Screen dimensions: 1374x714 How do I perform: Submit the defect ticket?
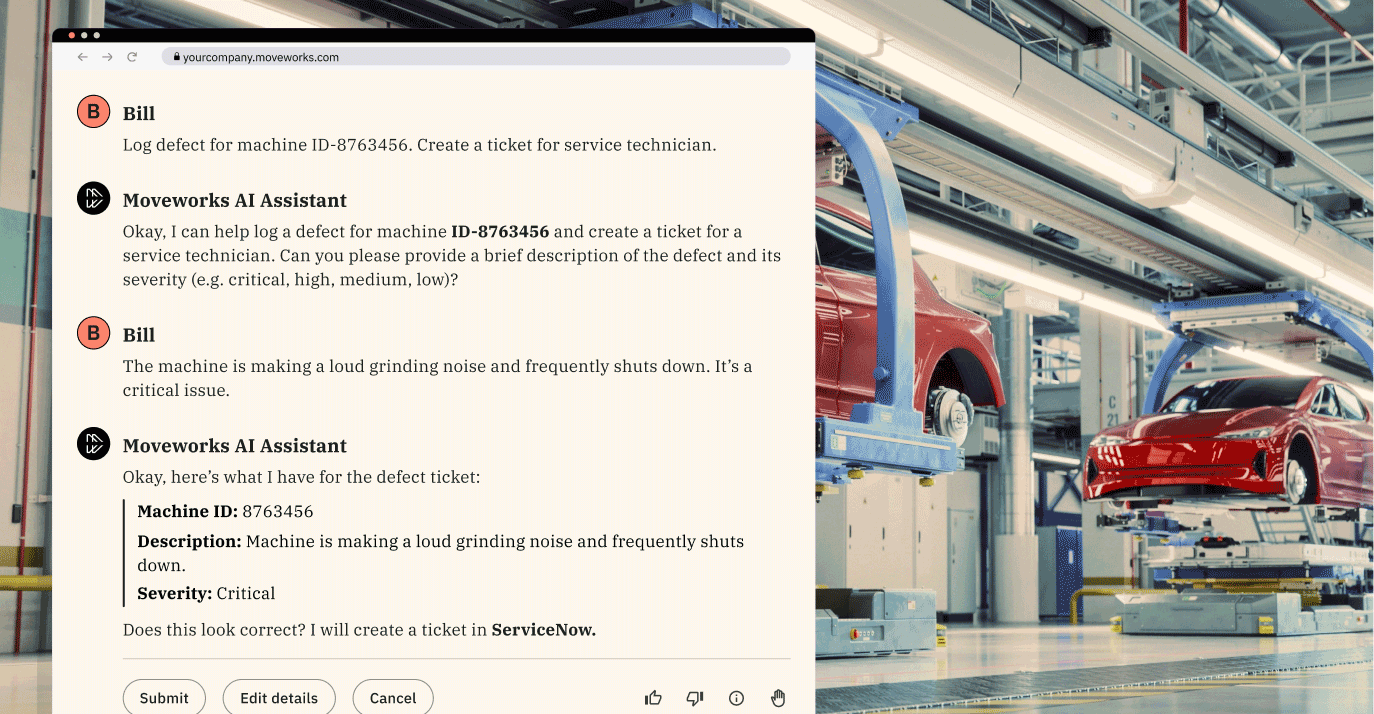(164, 698)
